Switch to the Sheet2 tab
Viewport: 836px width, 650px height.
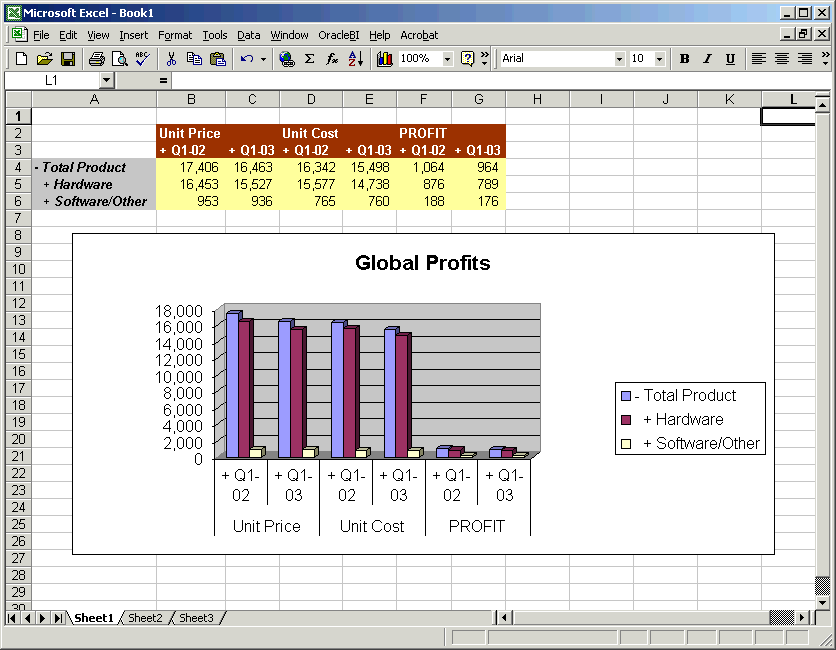pyautogui.click(x=145, y=618)
